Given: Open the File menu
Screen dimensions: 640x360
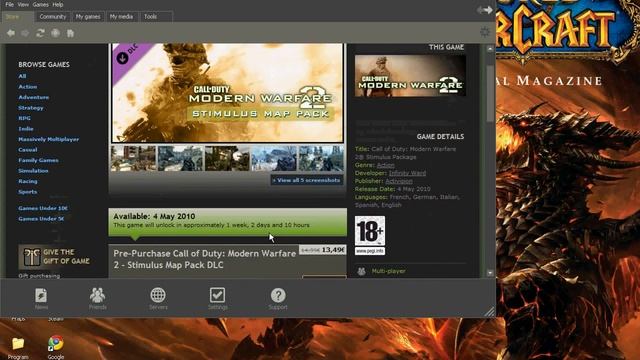Looking at the screenshot, I should (9, 4).
